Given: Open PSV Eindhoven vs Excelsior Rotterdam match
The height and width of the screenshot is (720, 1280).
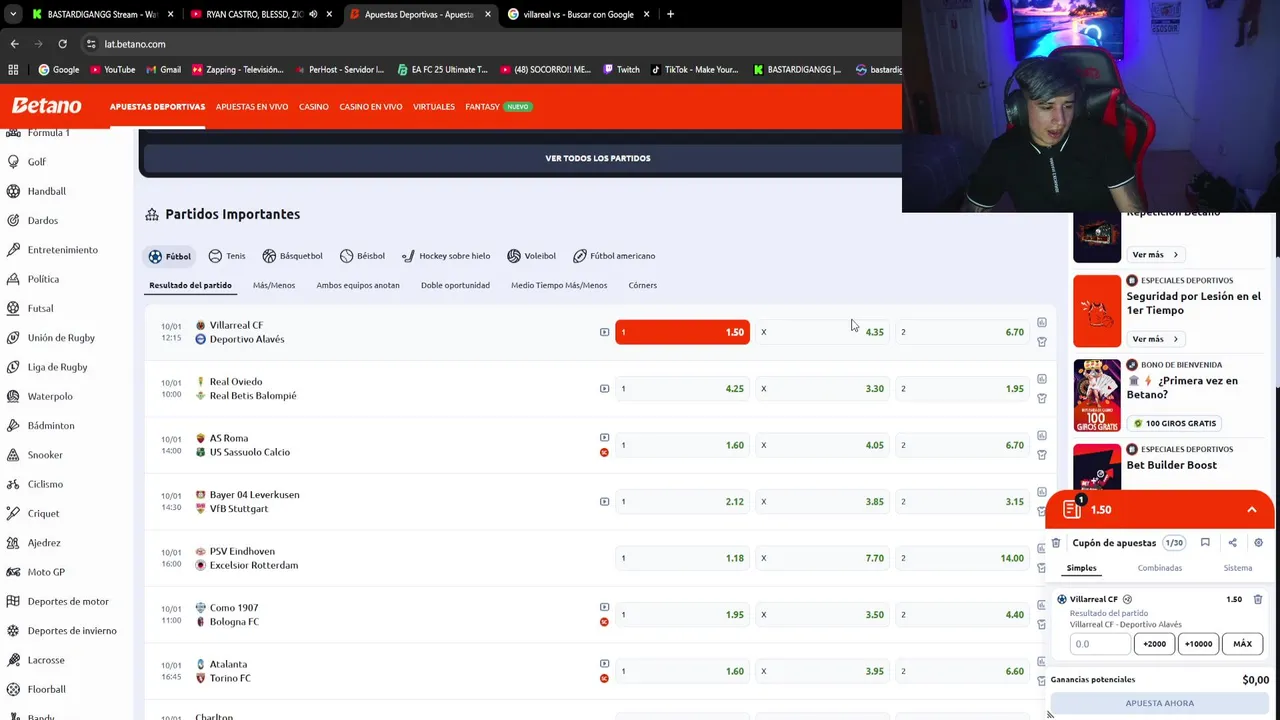Looking at the screenshot, I should (x=254, y=558).
